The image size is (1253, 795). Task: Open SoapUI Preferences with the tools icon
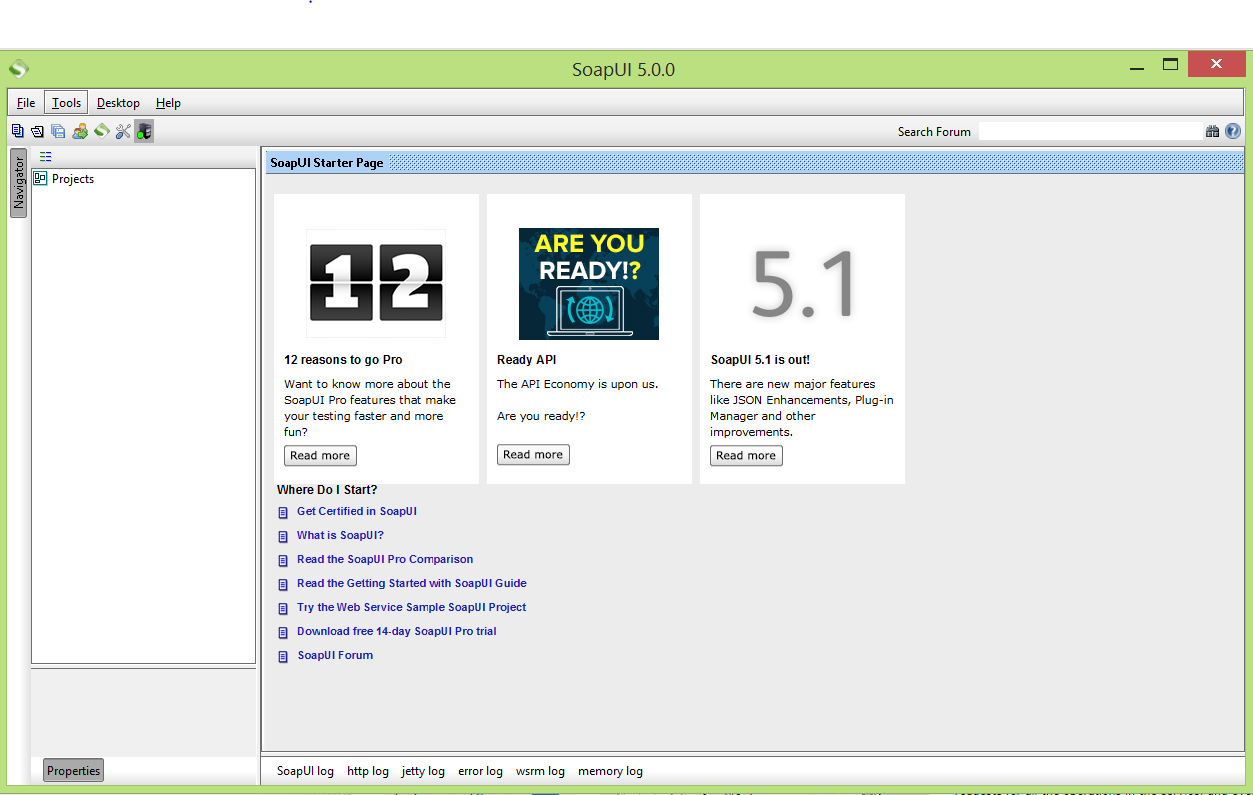click(x=122, y=130)
